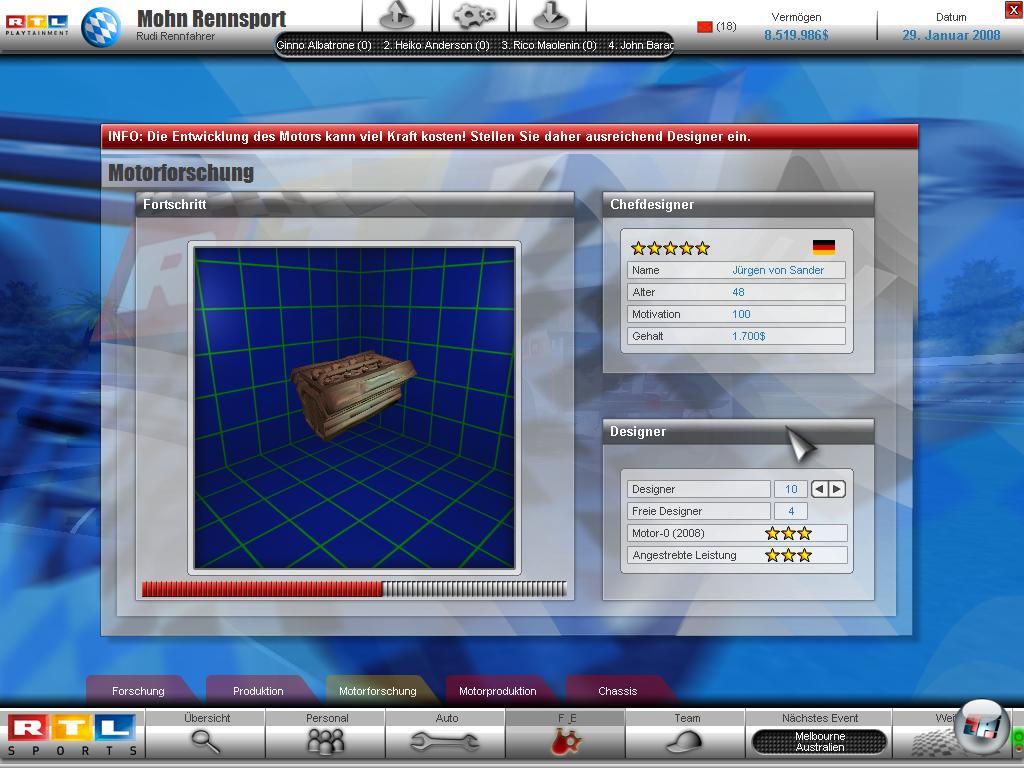Click the upload arrow icon at top

pos(397,16)
